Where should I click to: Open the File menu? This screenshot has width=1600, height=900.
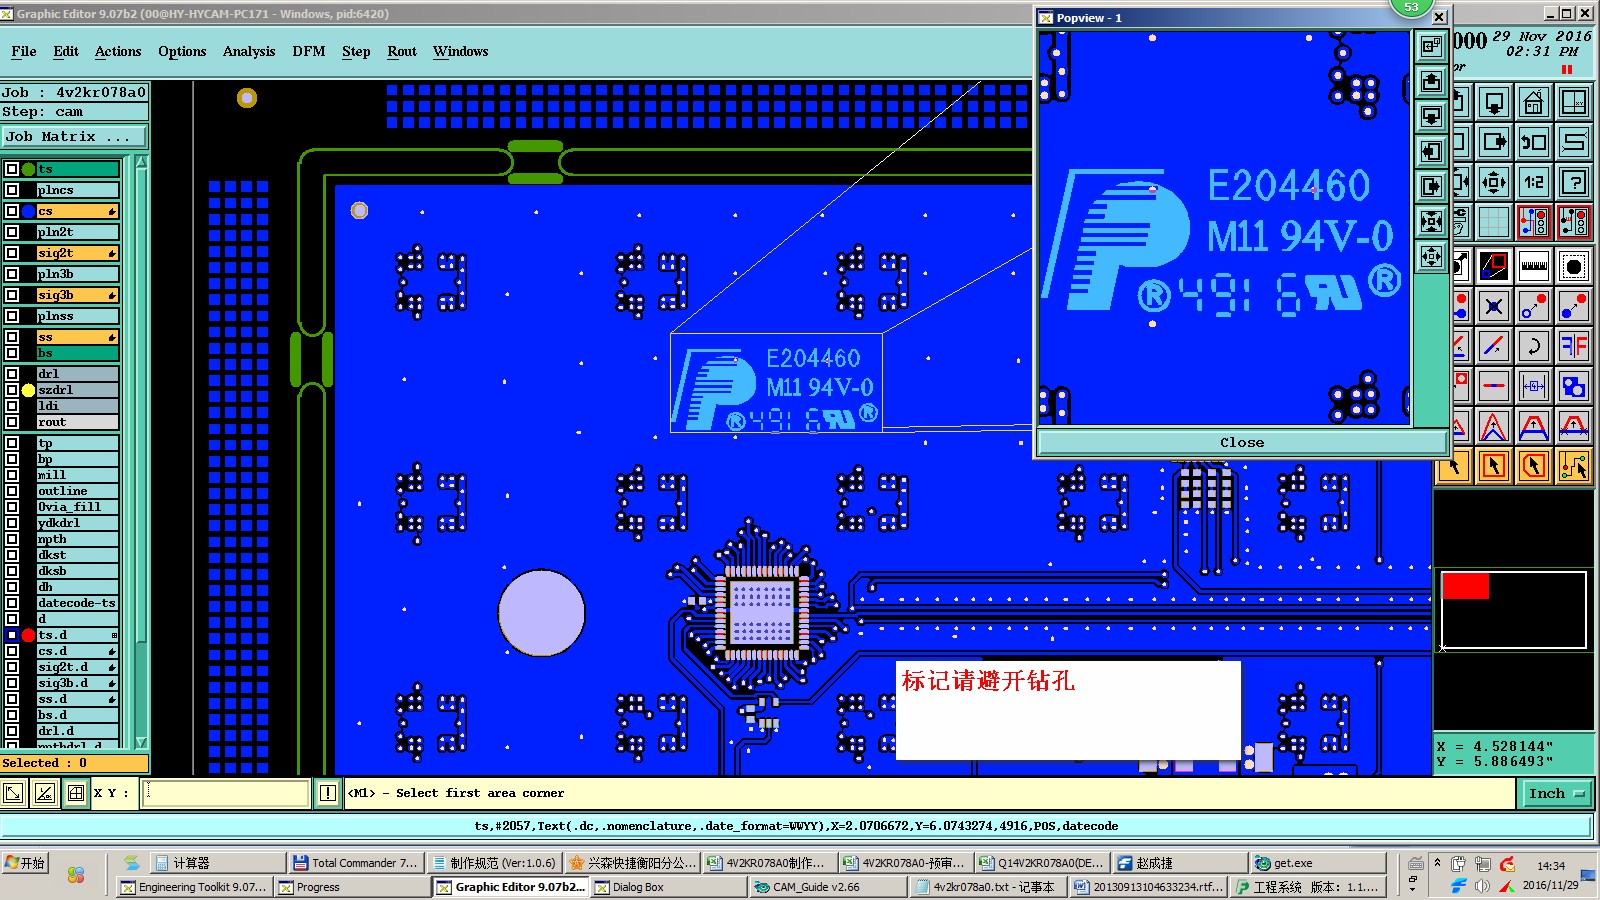(24, 51)
